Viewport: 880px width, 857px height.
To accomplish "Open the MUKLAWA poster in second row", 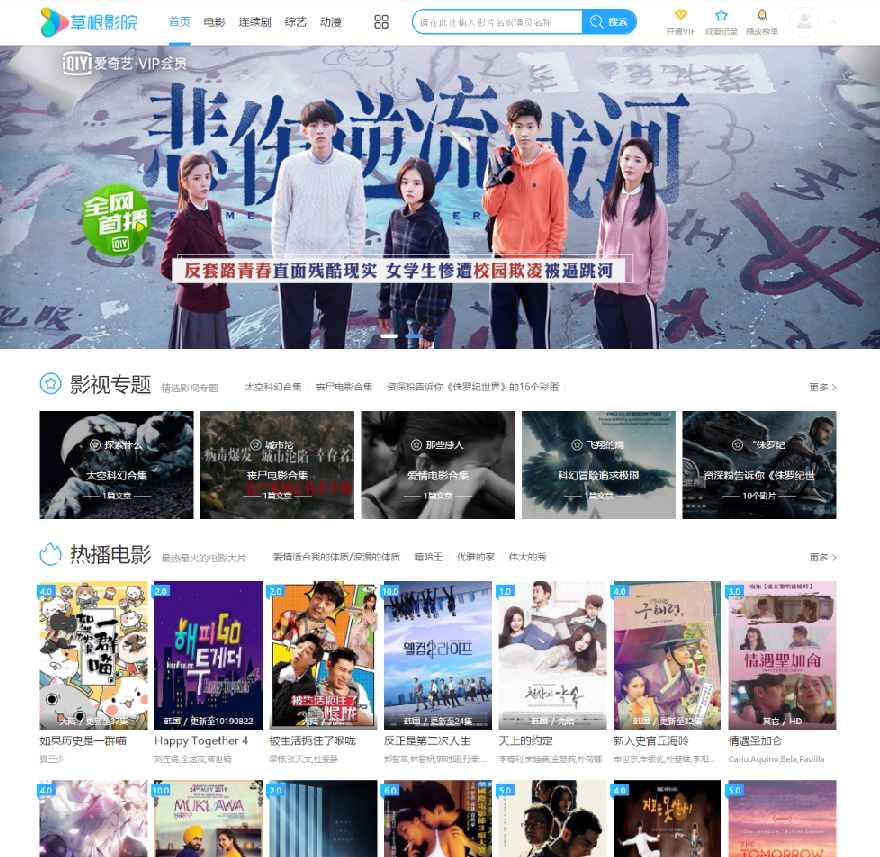I will (x=208, y=818).
